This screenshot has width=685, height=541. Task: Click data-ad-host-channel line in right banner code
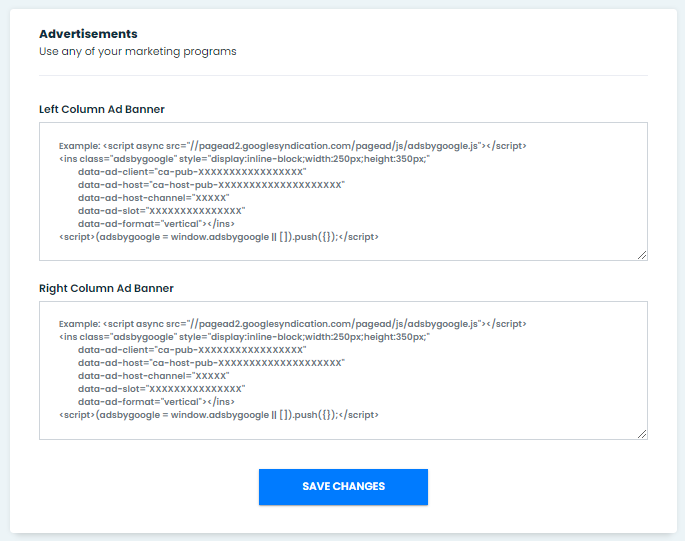153,376
